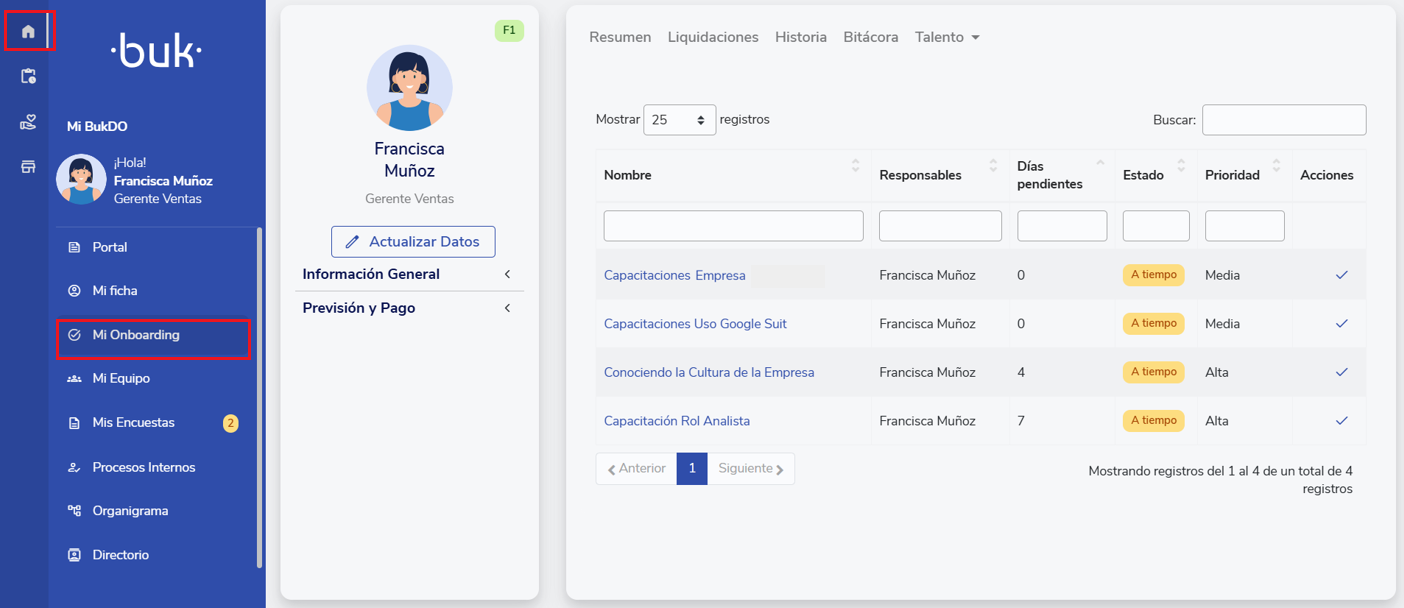Click the Actualizar Datos button

point(413,242)
